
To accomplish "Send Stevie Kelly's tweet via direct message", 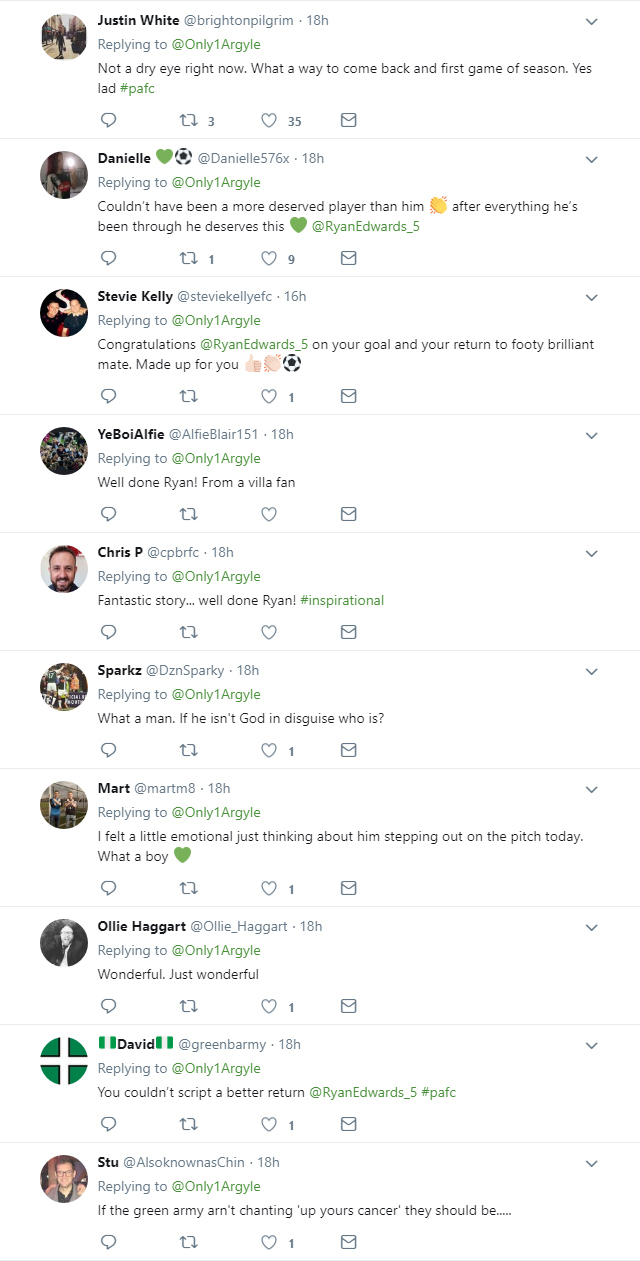I will point(348,397).
